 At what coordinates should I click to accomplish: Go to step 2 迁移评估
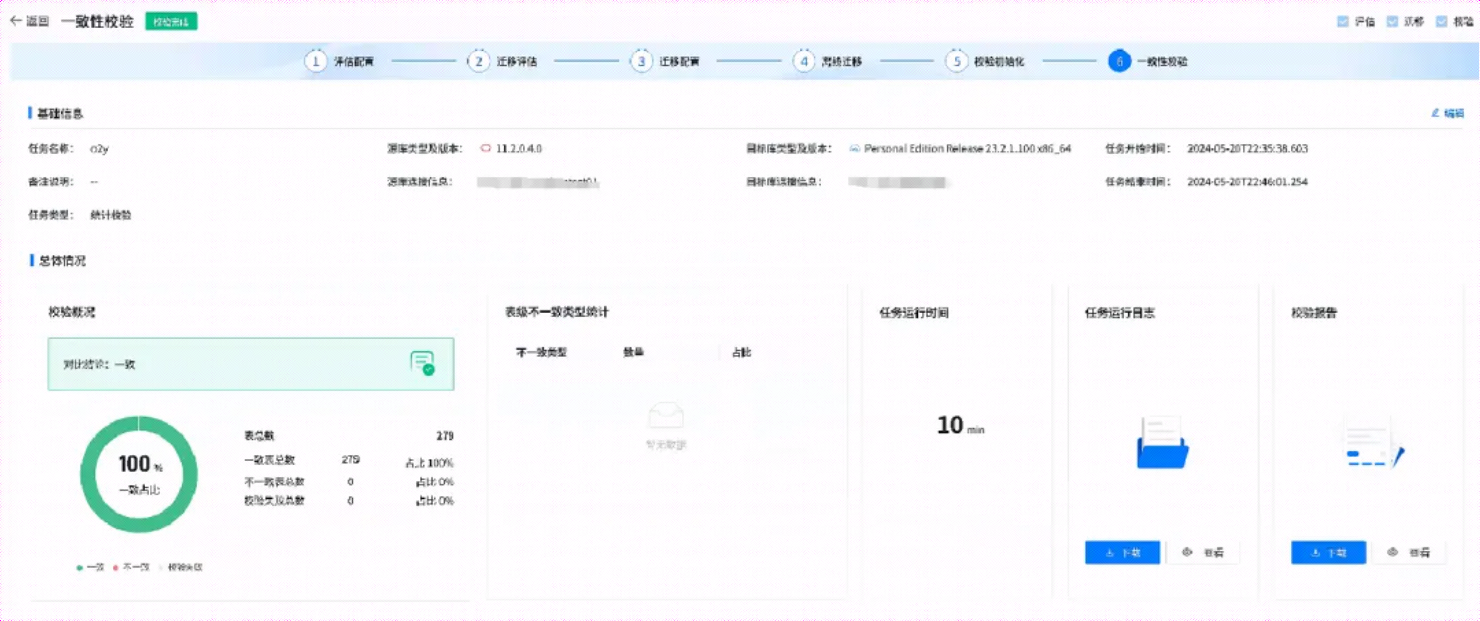tap(503, 61)
